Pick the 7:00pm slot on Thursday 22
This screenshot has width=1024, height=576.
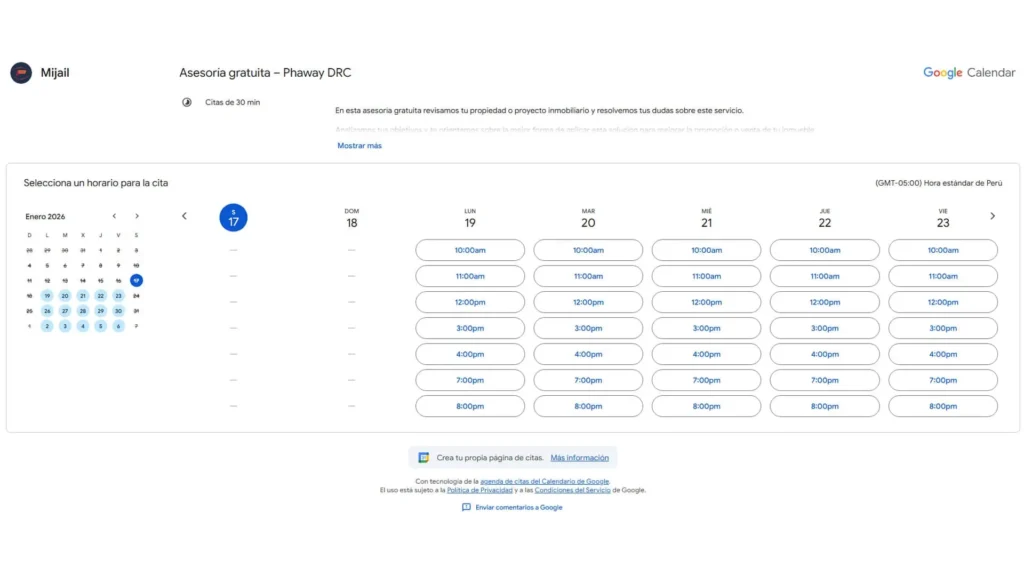click(x=824, y=380)
